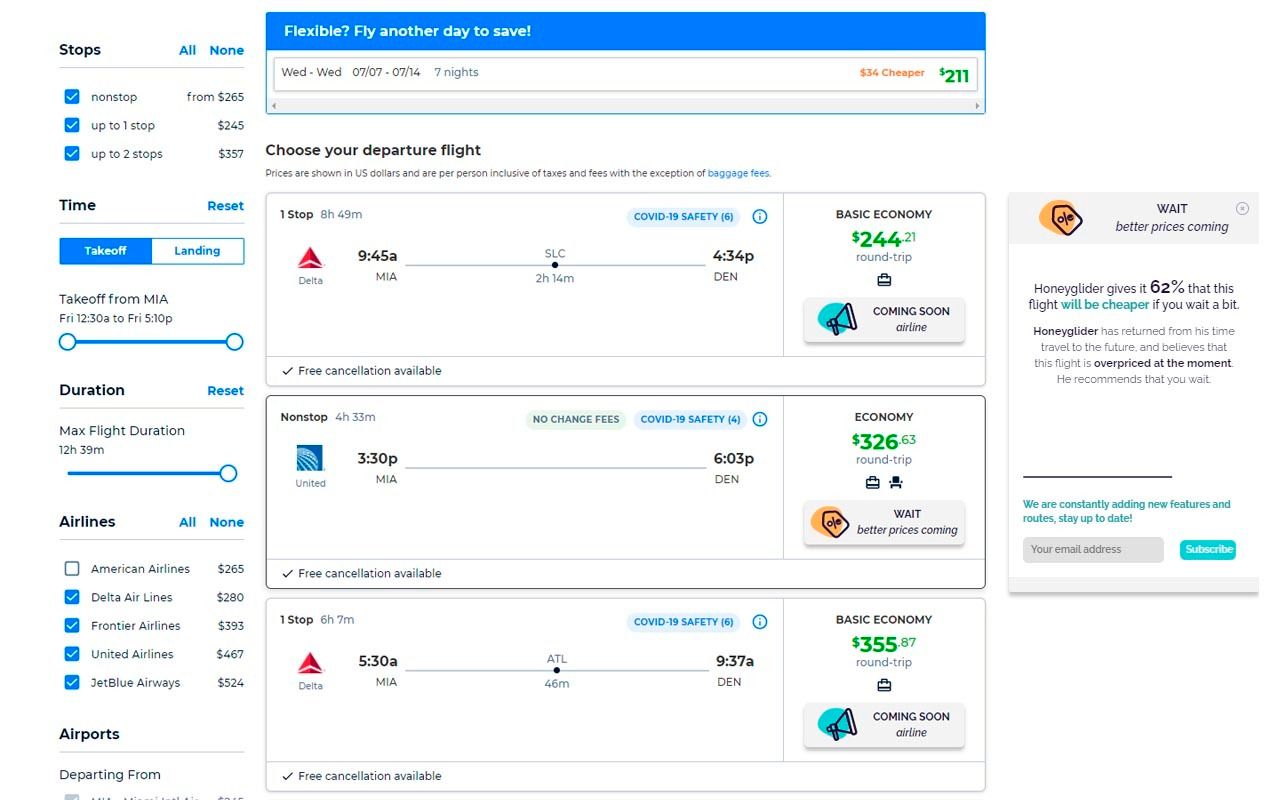
Task: Click megaphone icon on the $244 Coming Soon button
Action: [838, 319]
